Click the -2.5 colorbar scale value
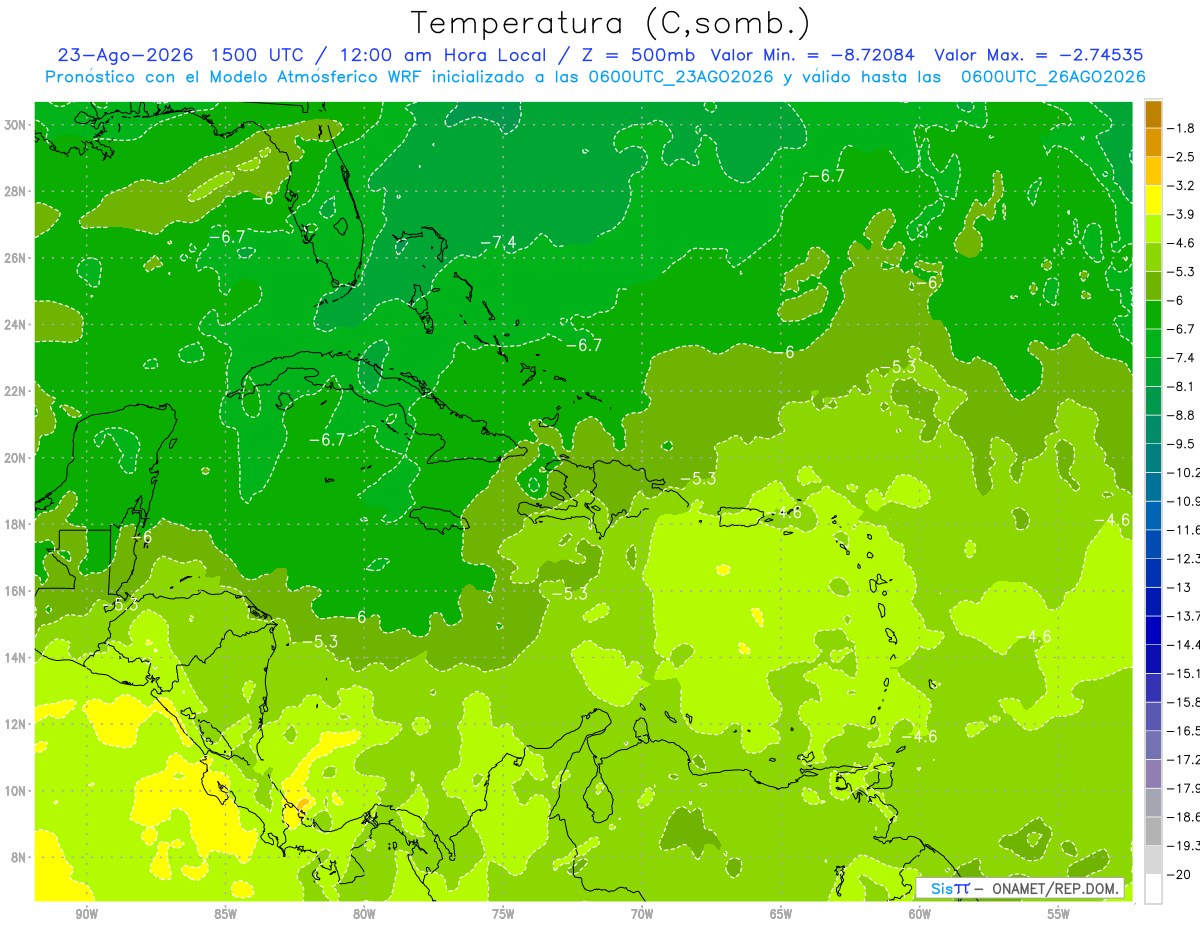The image size is (1200, 927). [1180, 157]
